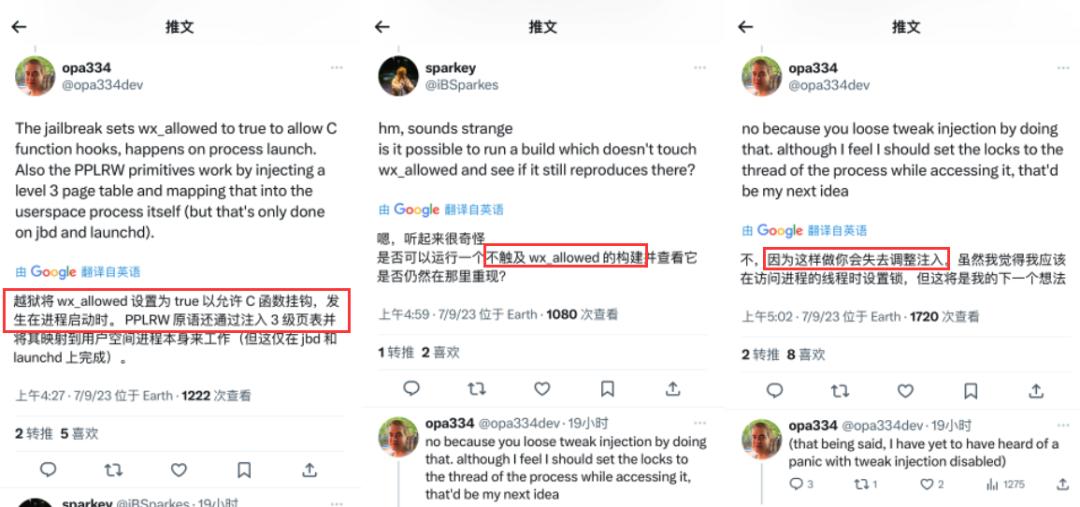
Task: Go back using arrow in the first tweet panel
Action: point(19,27)
